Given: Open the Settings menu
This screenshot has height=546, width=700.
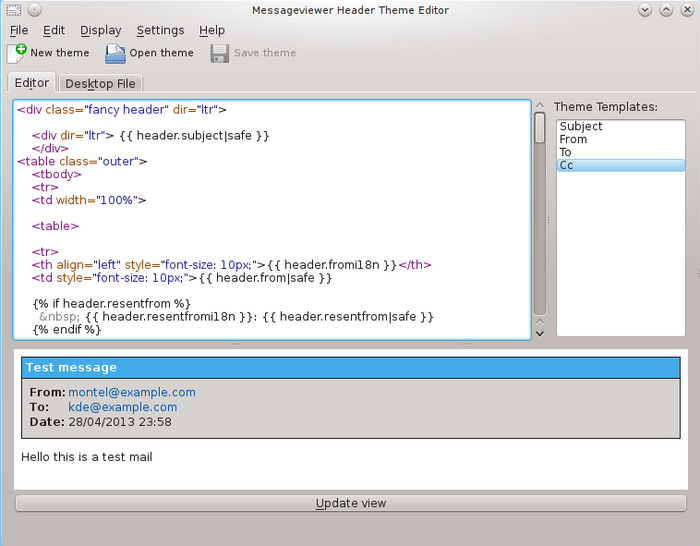Looking at the screenshot, I should click(x=160, y=31).
